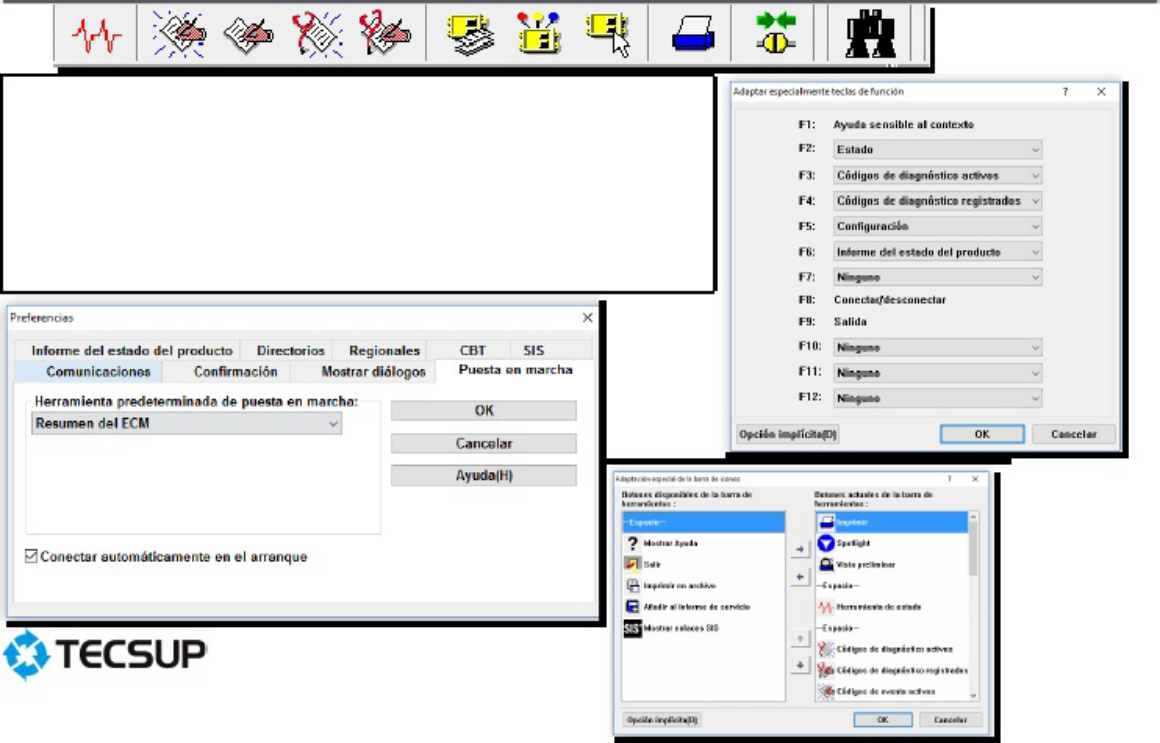Open the F12 Ninguno dropdown
The width and height of the screenshot is (1160, 743).
[937, 398]
